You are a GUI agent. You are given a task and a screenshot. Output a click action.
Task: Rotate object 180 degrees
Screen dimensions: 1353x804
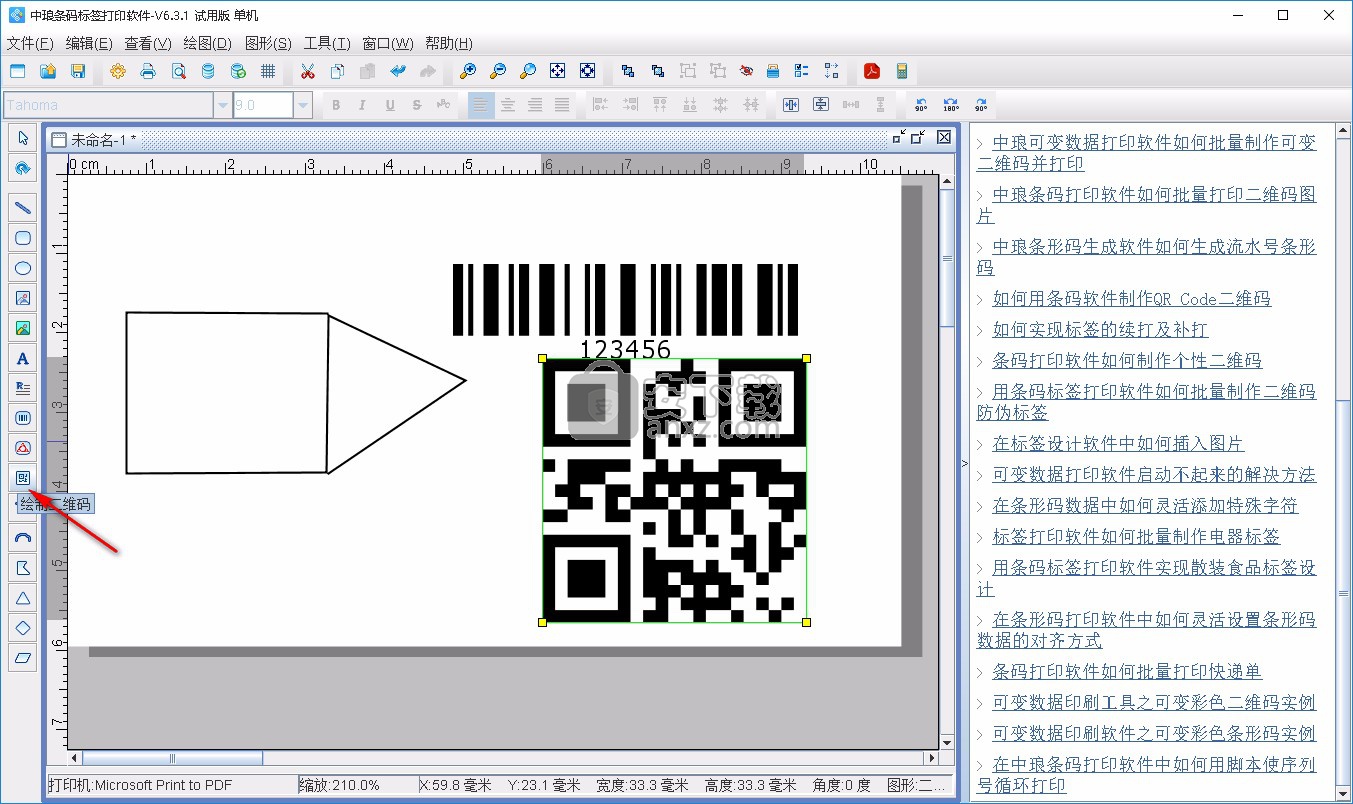951,105
